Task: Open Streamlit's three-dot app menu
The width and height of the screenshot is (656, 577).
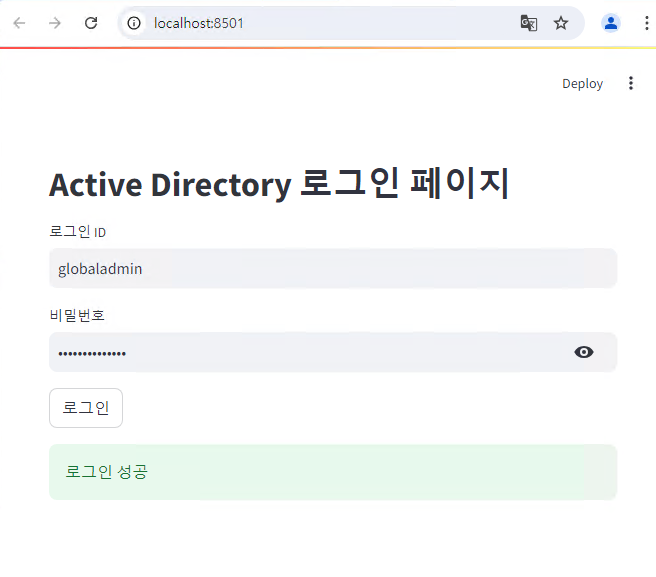Action: click(x=630, y=83)
